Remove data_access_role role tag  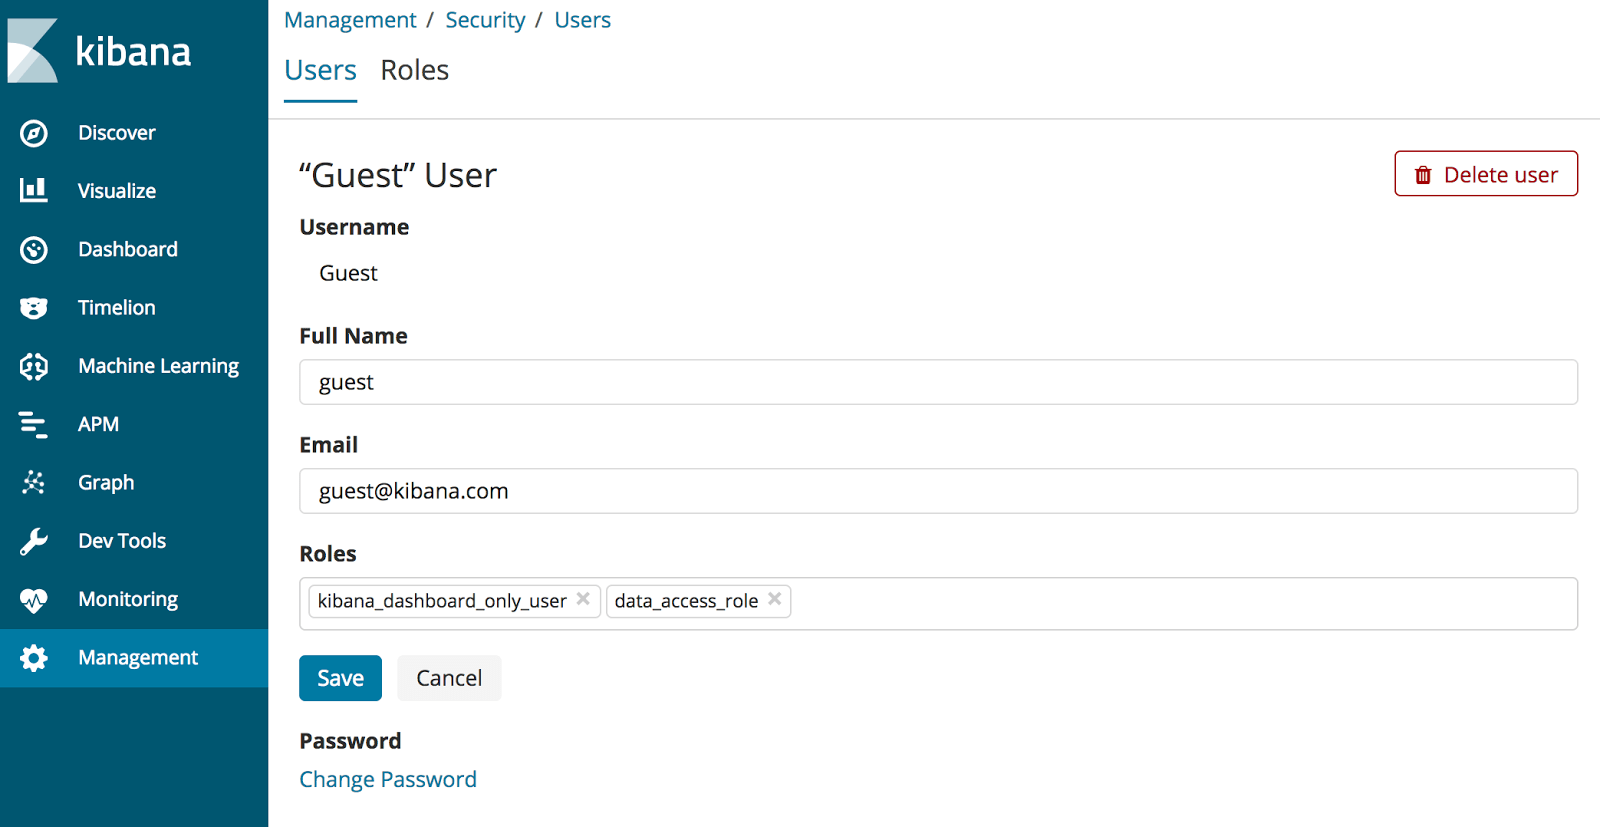point(774,599)
